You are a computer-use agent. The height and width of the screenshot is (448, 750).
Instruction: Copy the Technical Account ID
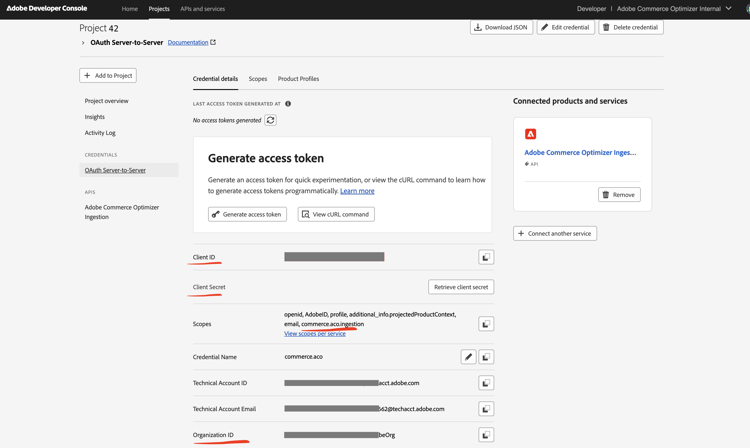coord(486,383)
